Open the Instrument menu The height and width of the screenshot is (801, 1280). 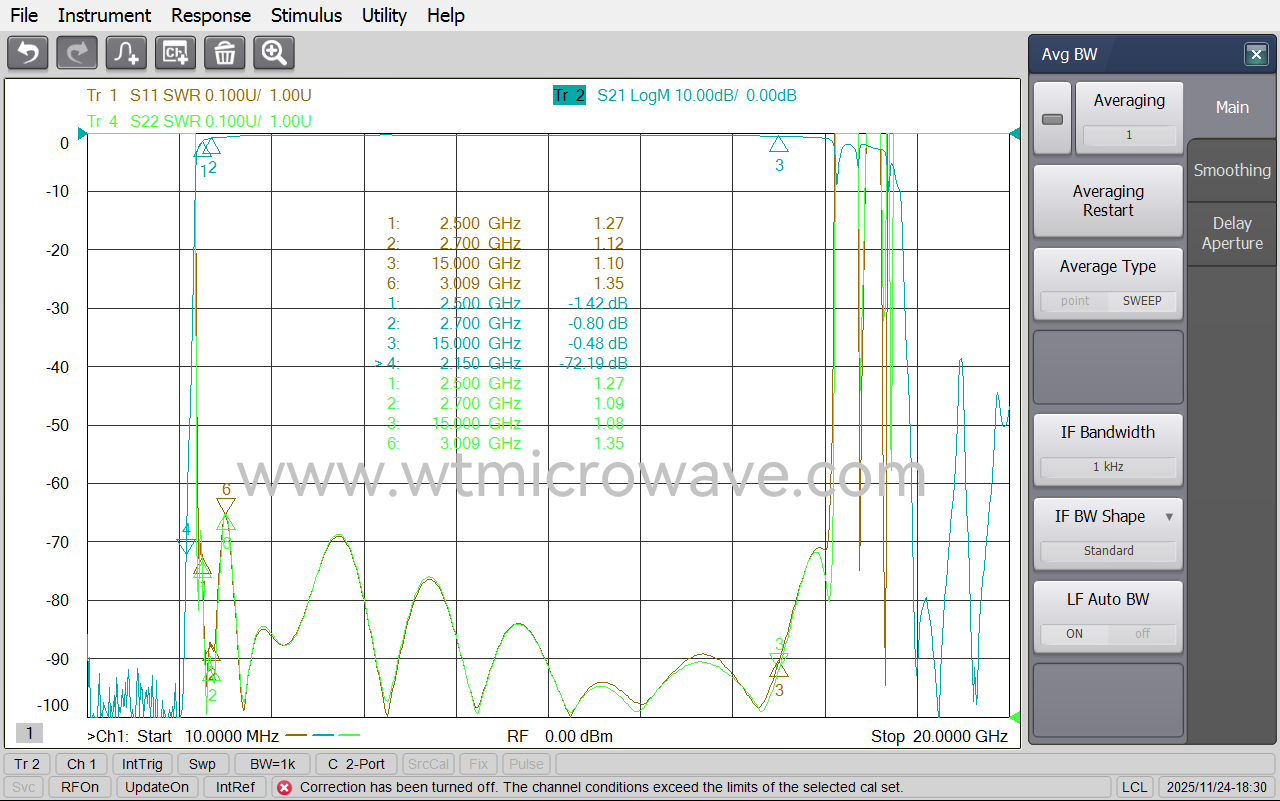(x=104, y=15)
